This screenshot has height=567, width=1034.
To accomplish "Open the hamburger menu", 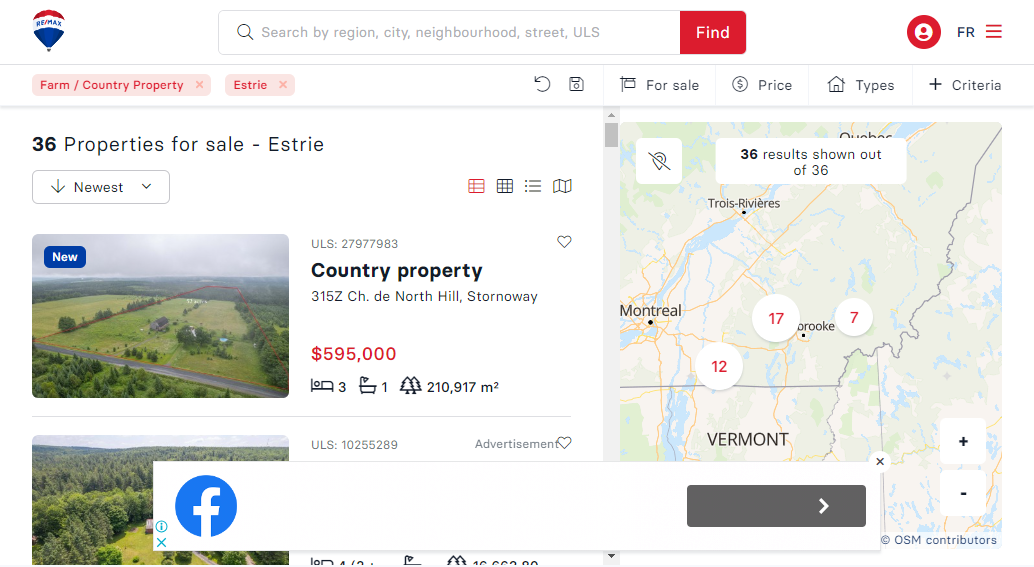I will tap(993, 32).
